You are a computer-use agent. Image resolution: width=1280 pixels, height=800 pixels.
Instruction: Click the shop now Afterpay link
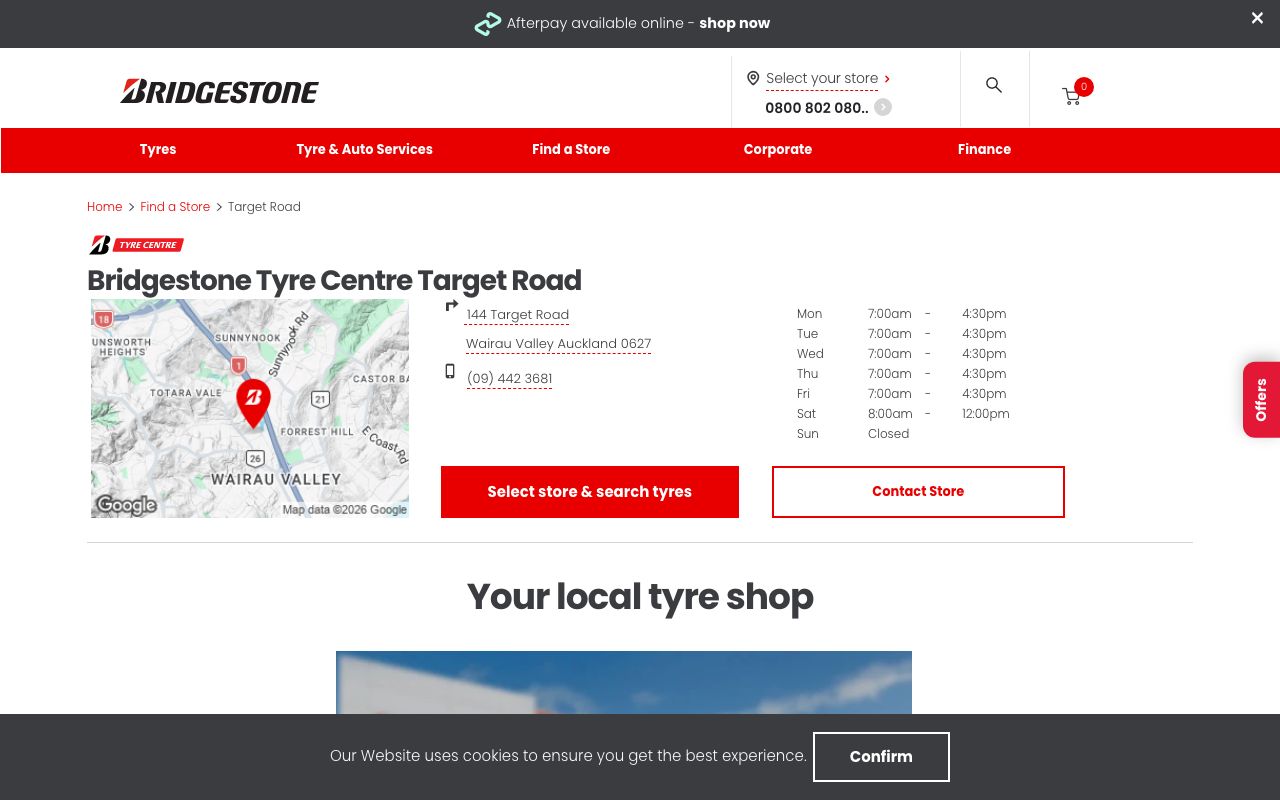pos(734,23)
